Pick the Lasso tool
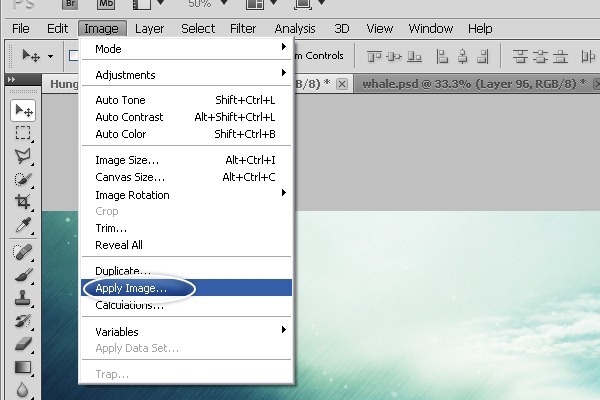This screenshot has width=600, height=400. (x=23, y=155)
